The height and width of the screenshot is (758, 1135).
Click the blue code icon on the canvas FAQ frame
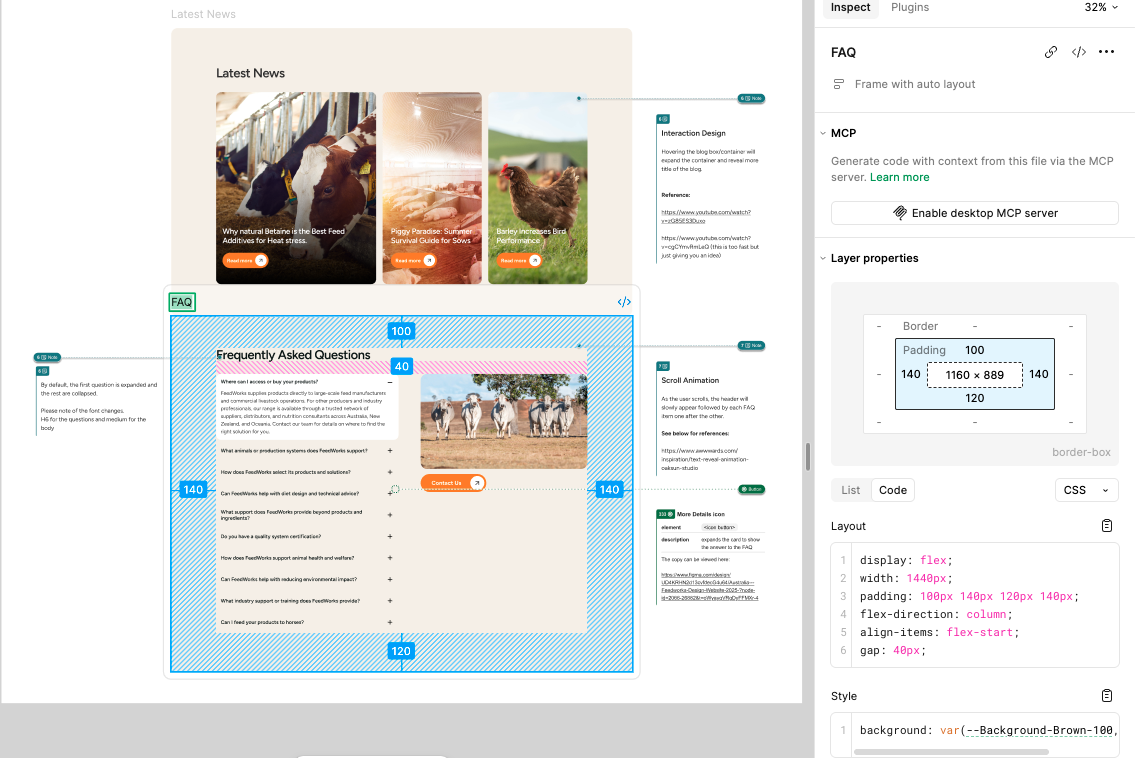[x=624, y=302]
